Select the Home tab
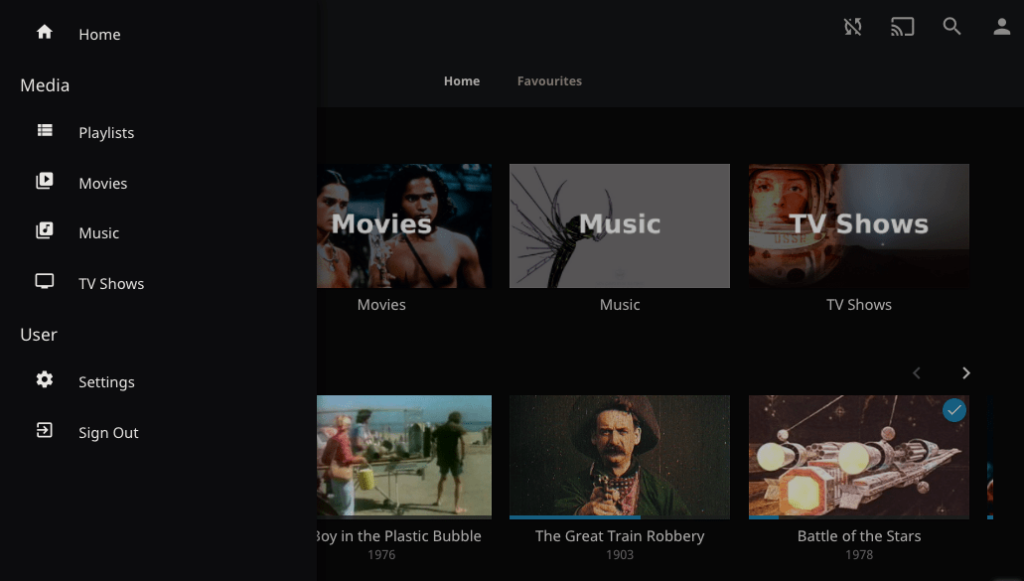This screenshot has width=1024, height=581. tap(461, 81)
